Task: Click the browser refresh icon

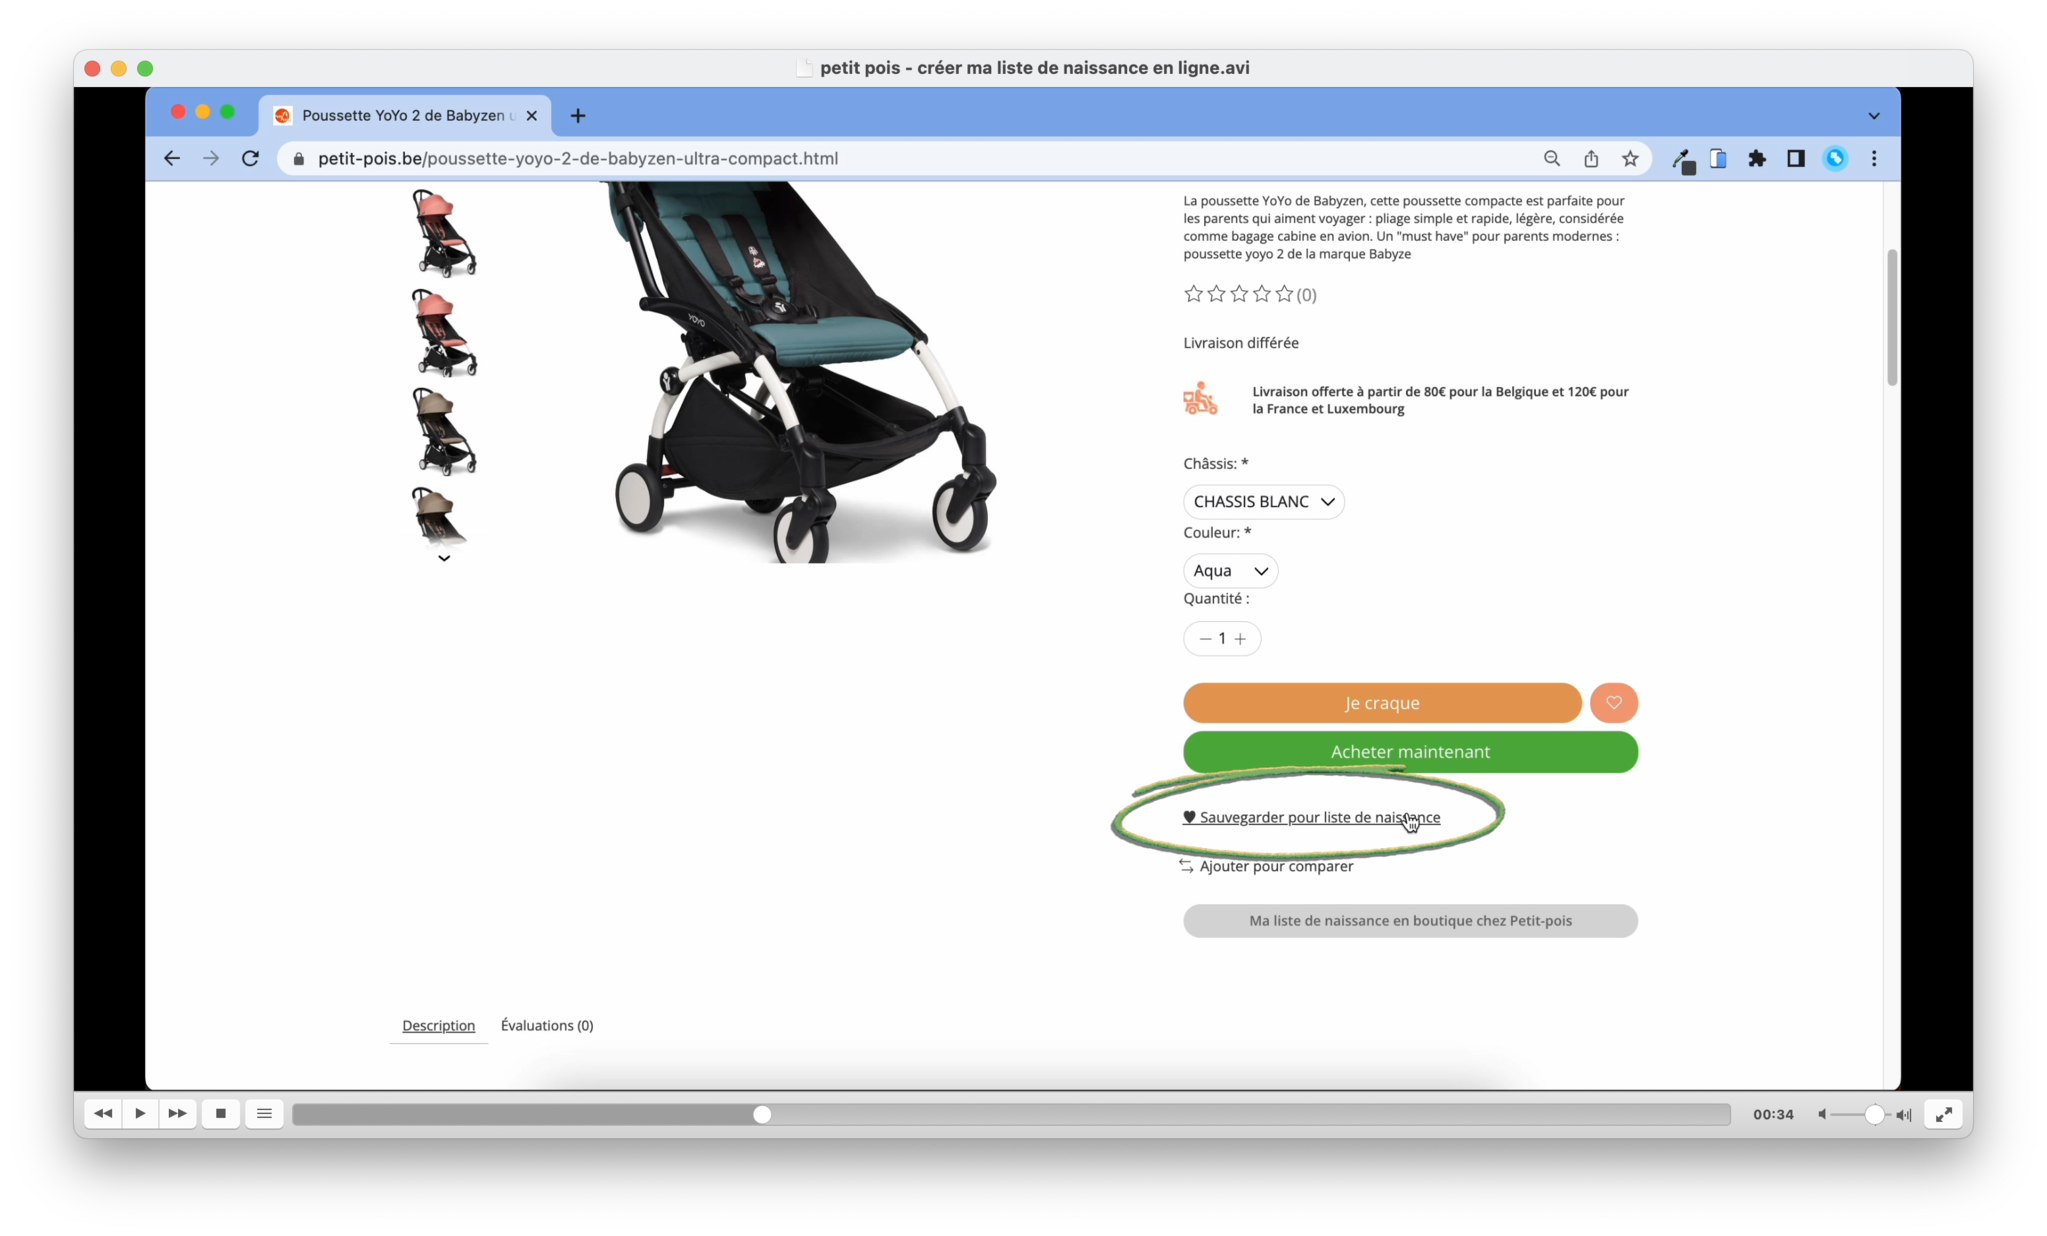Action: (249, 158)
